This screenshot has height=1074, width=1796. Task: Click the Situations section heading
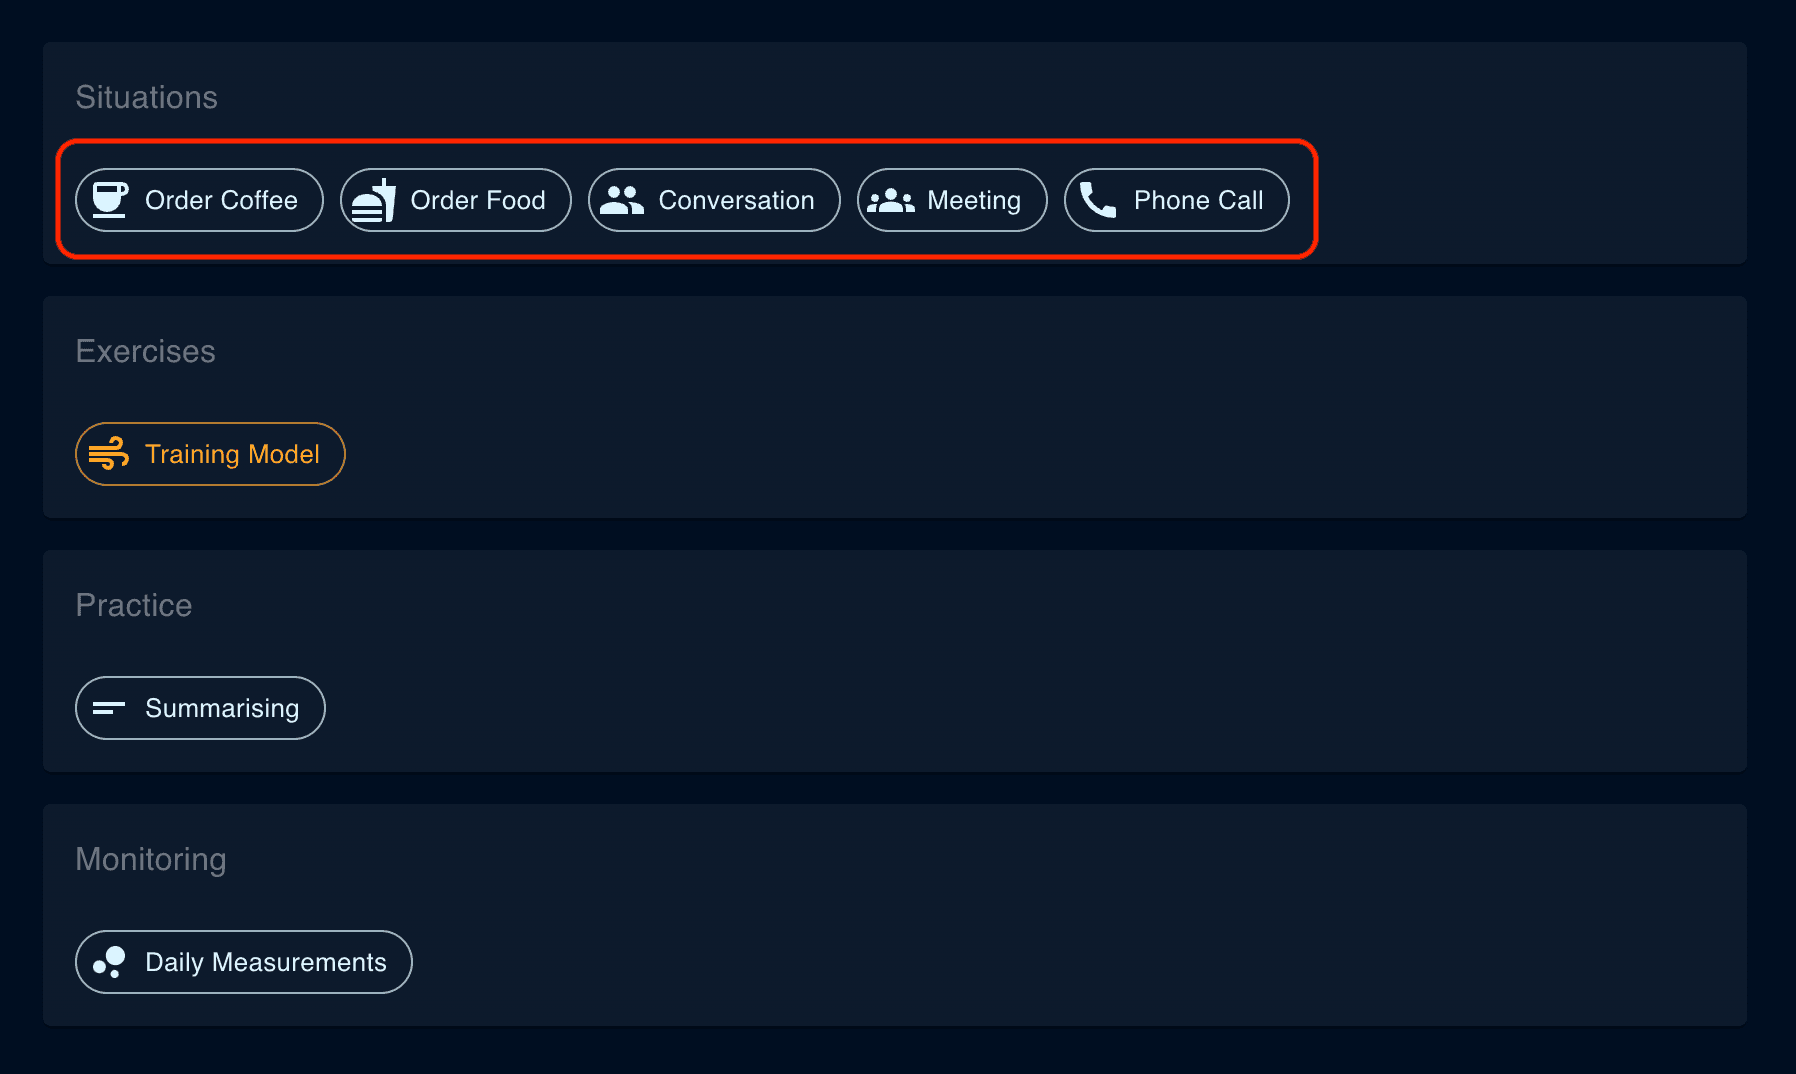click(147, 97)
